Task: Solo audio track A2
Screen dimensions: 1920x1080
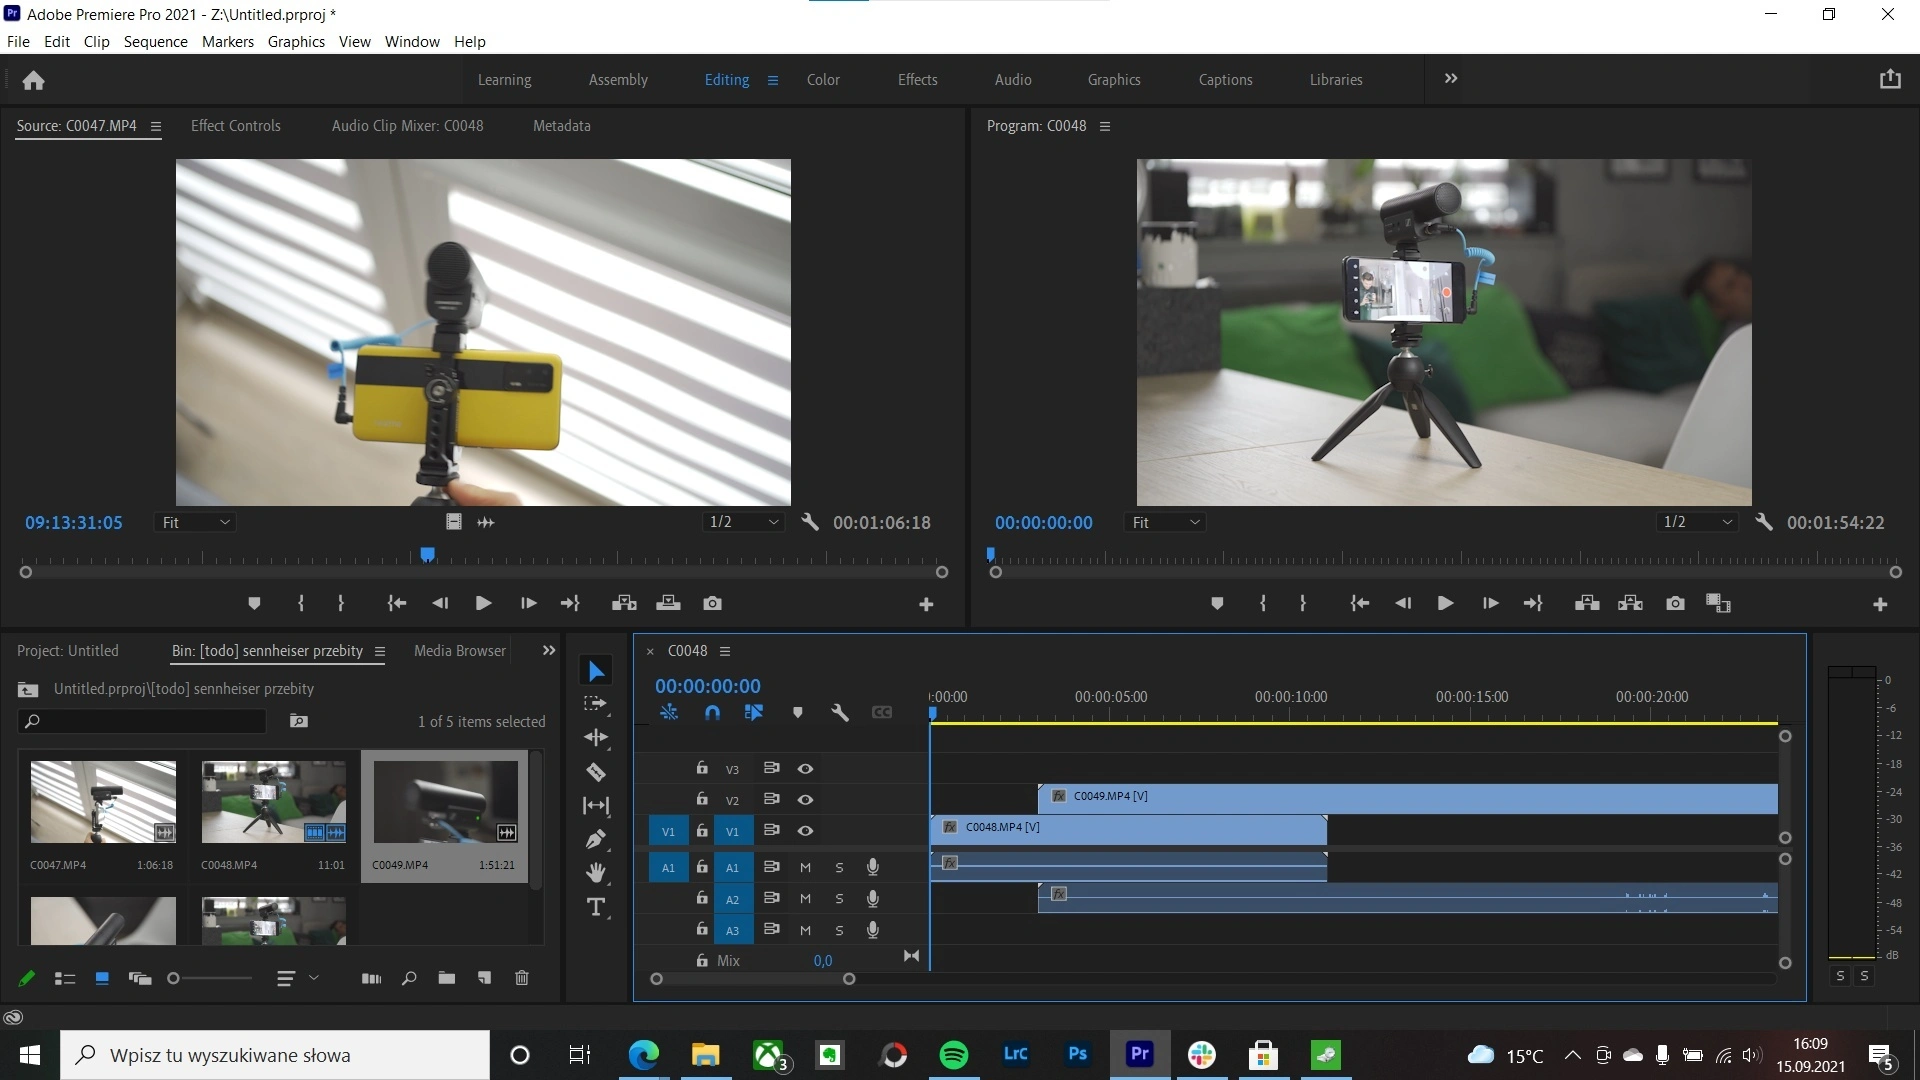Action: [839, 899]
